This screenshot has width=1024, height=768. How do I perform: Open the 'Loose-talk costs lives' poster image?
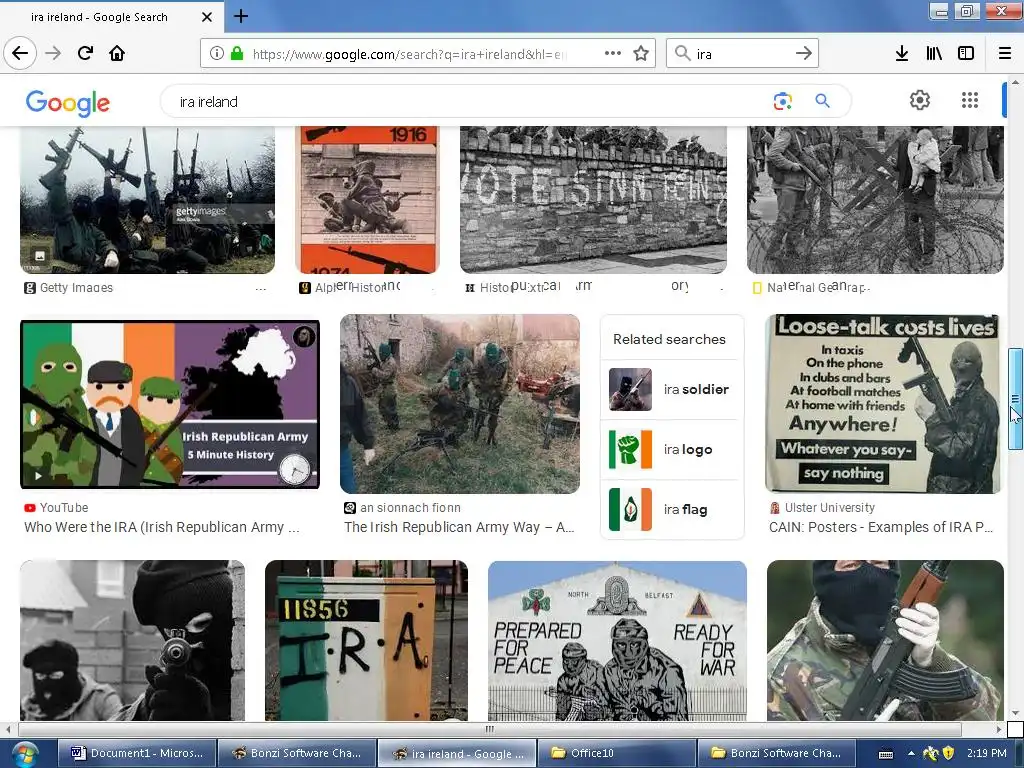click(883, 404)
